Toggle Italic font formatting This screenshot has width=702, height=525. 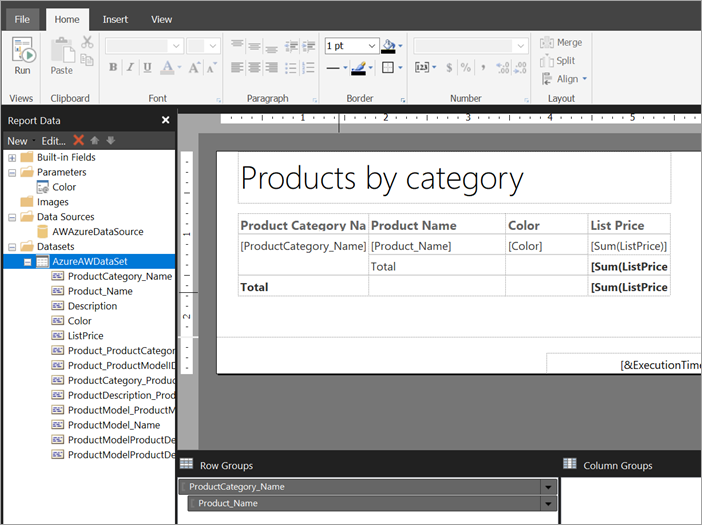point(130,68)
